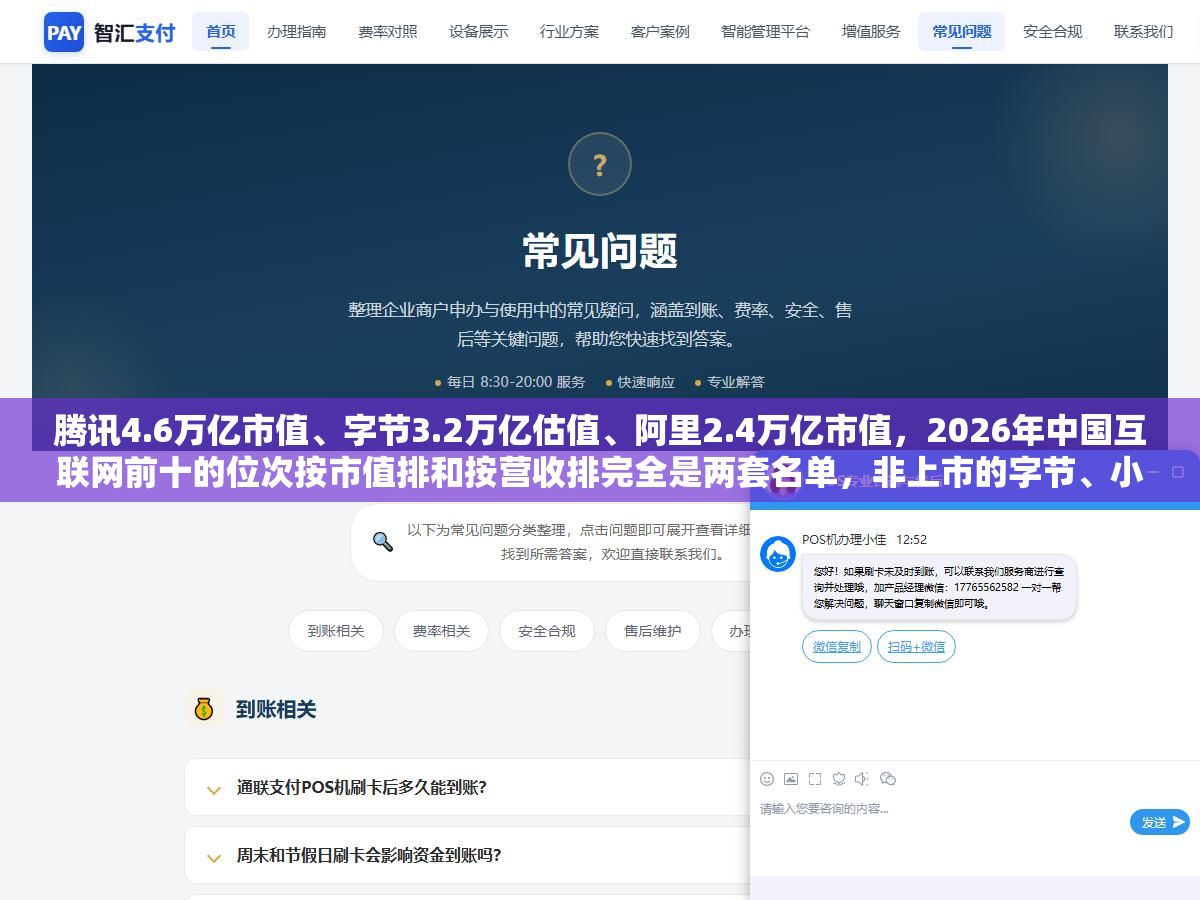Toggle the chat sound speaker icon
This screenshot has width=1200, height=900.
863,778
